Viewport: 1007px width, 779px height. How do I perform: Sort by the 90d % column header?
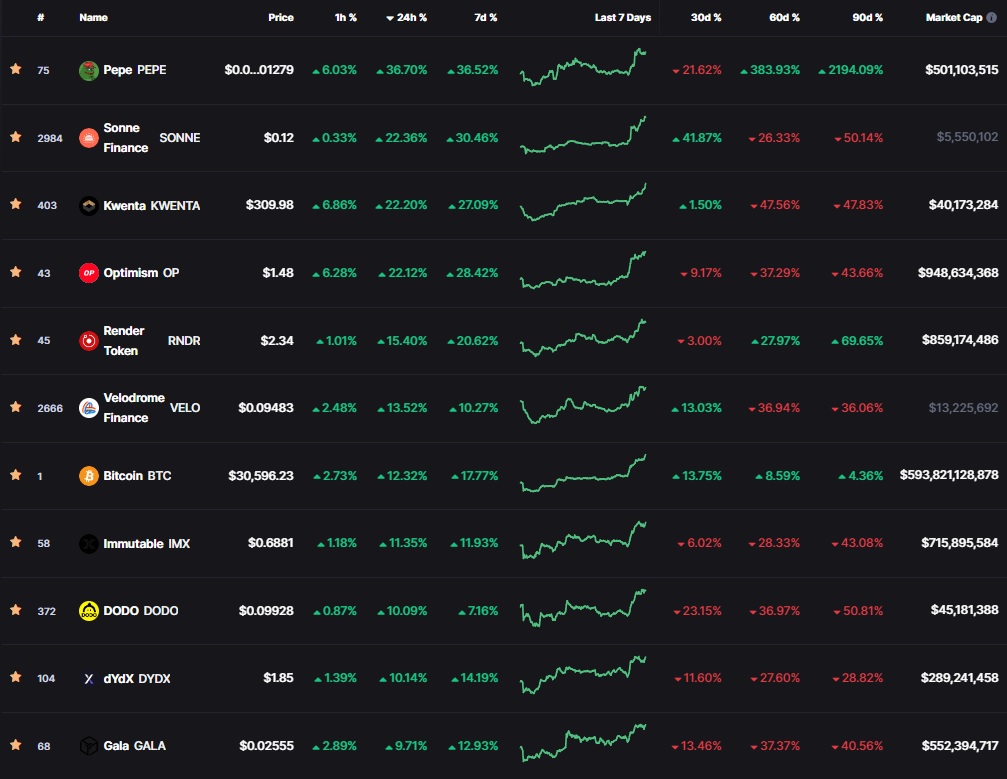[x=868, y=17]
